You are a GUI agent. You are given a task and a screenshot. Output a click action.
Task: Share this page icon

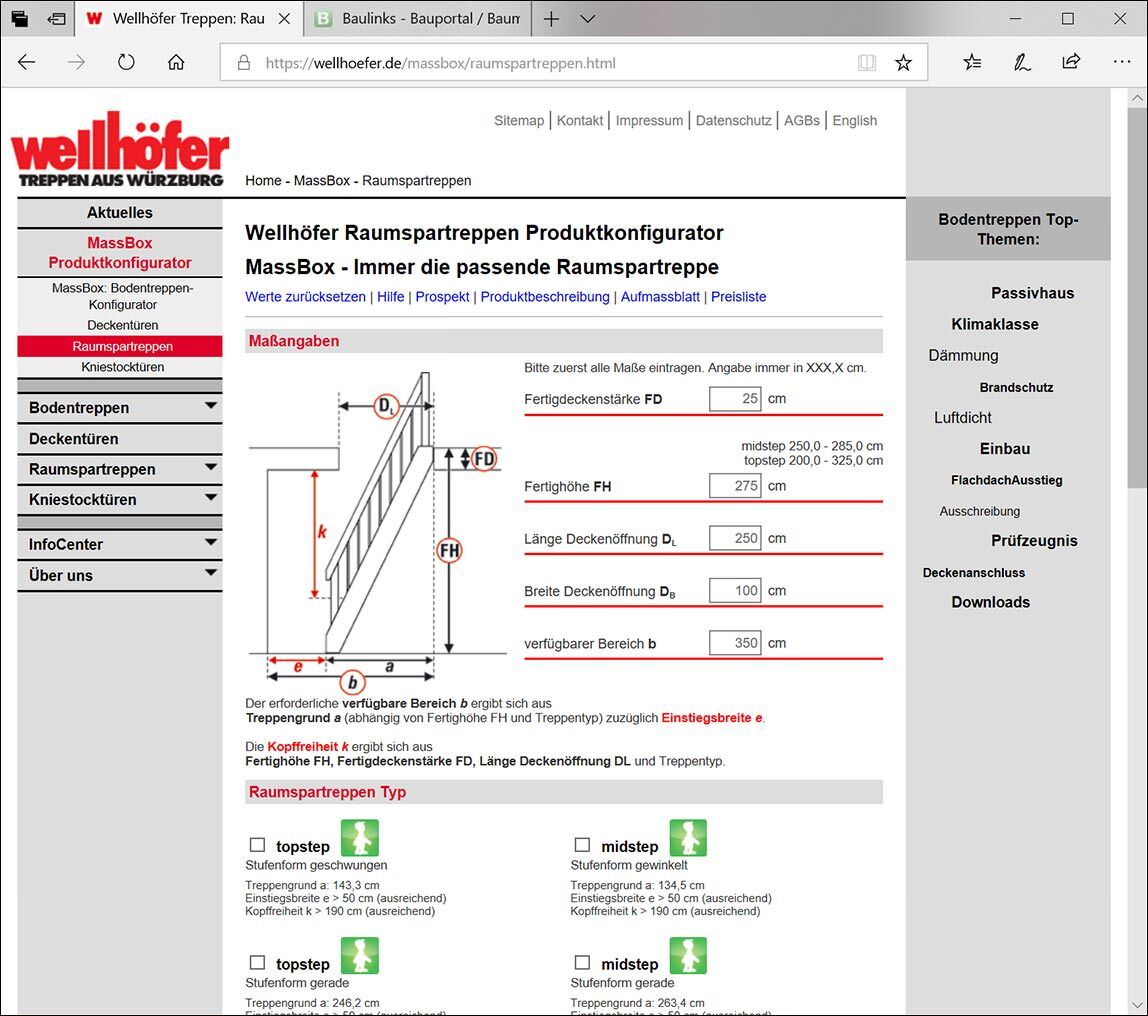pyautogui.click(x=1071, y=61)
